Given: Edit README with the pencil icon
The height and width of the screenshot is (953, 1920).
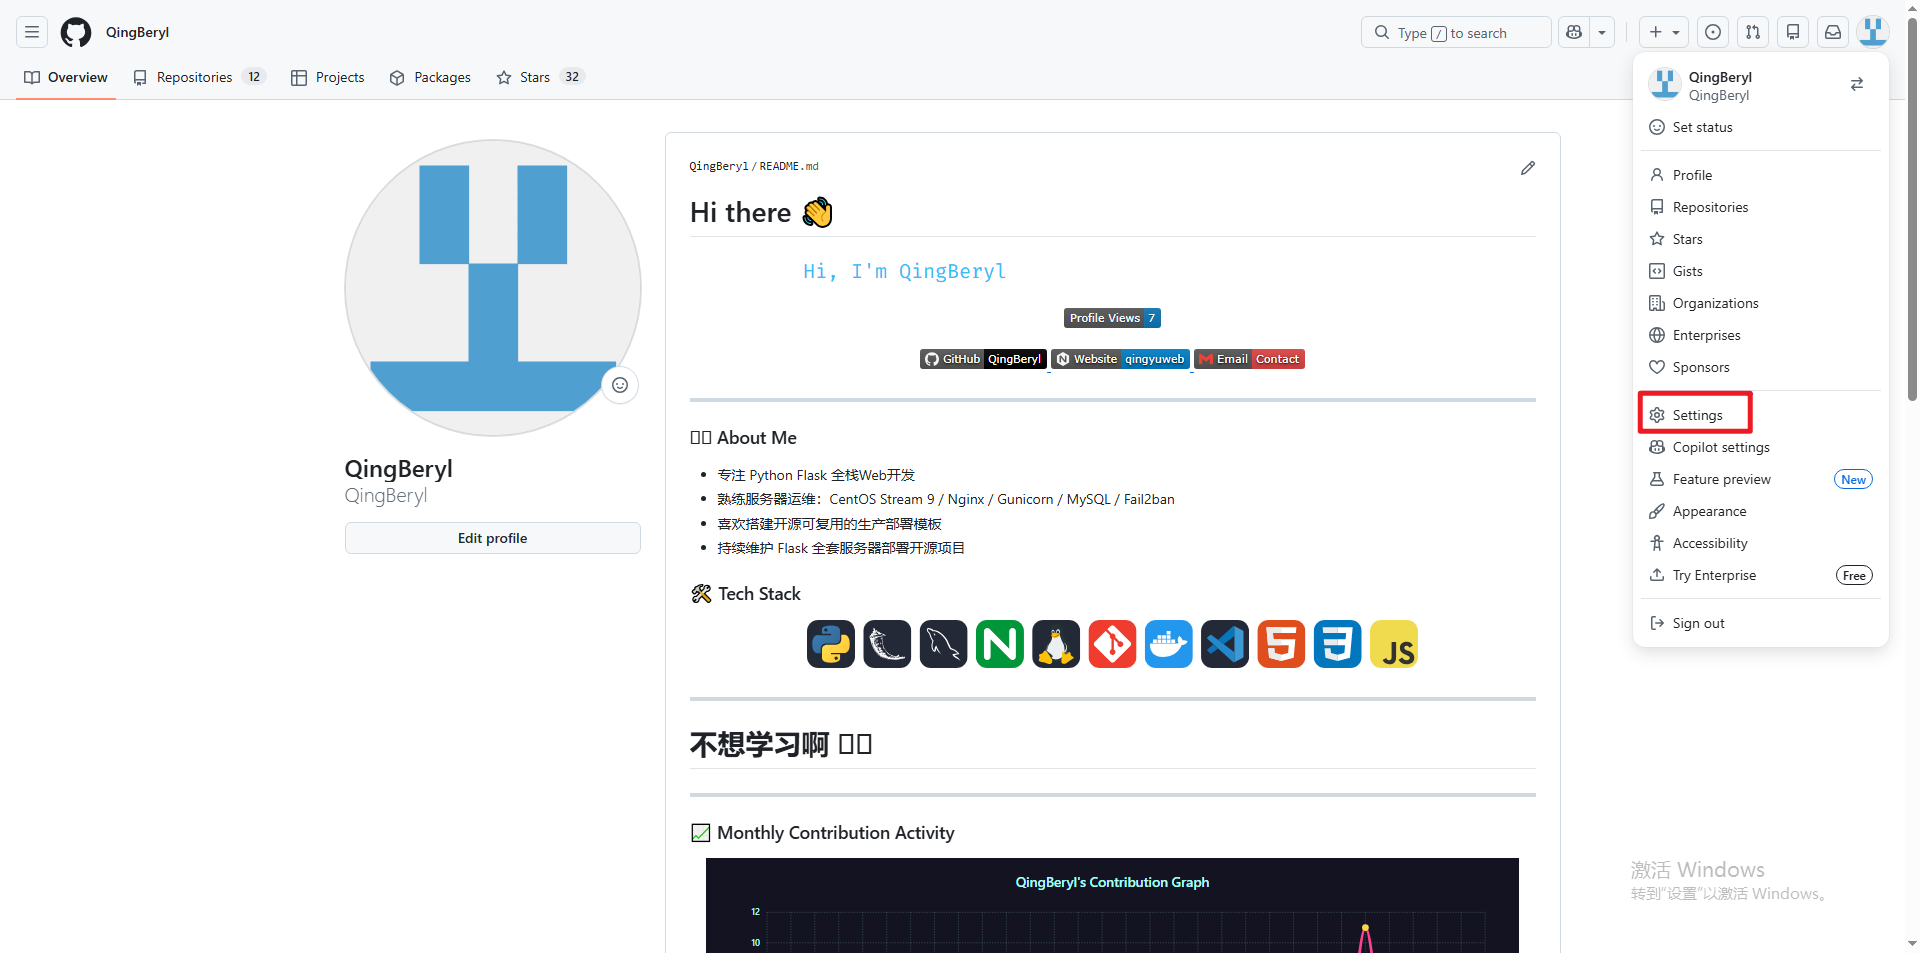Looking at the screenshot, I should pyautogui.click(x=1528, y=168).
